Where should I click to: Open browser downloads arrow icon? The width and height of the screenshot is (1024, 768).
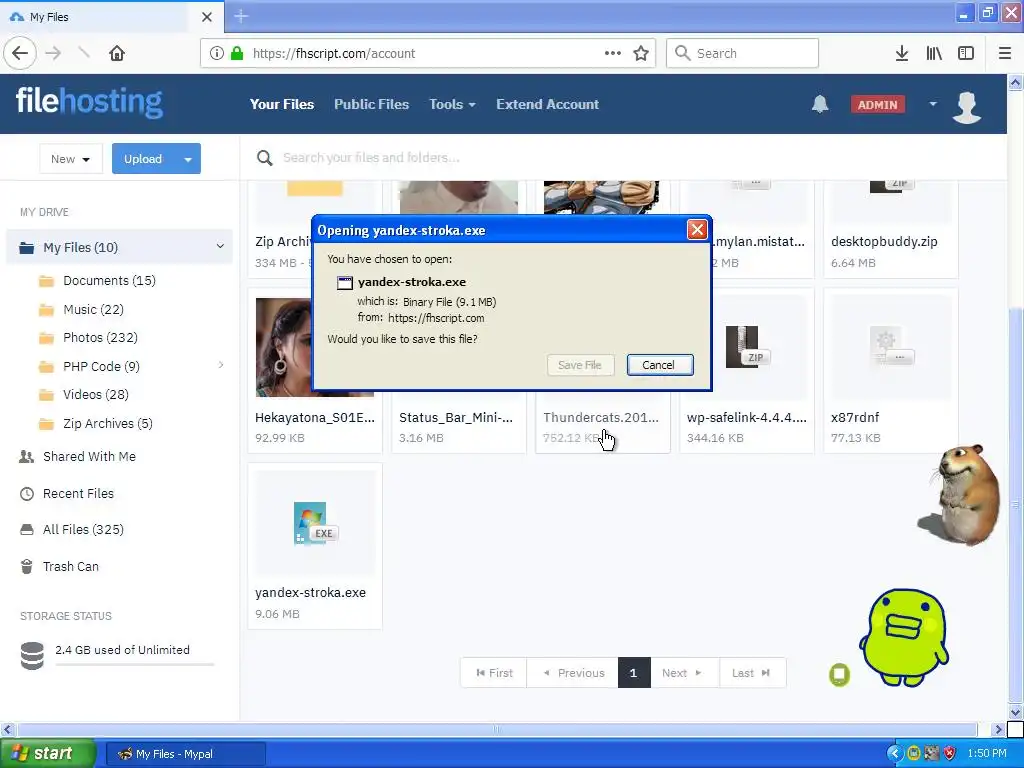coord(902,53)
